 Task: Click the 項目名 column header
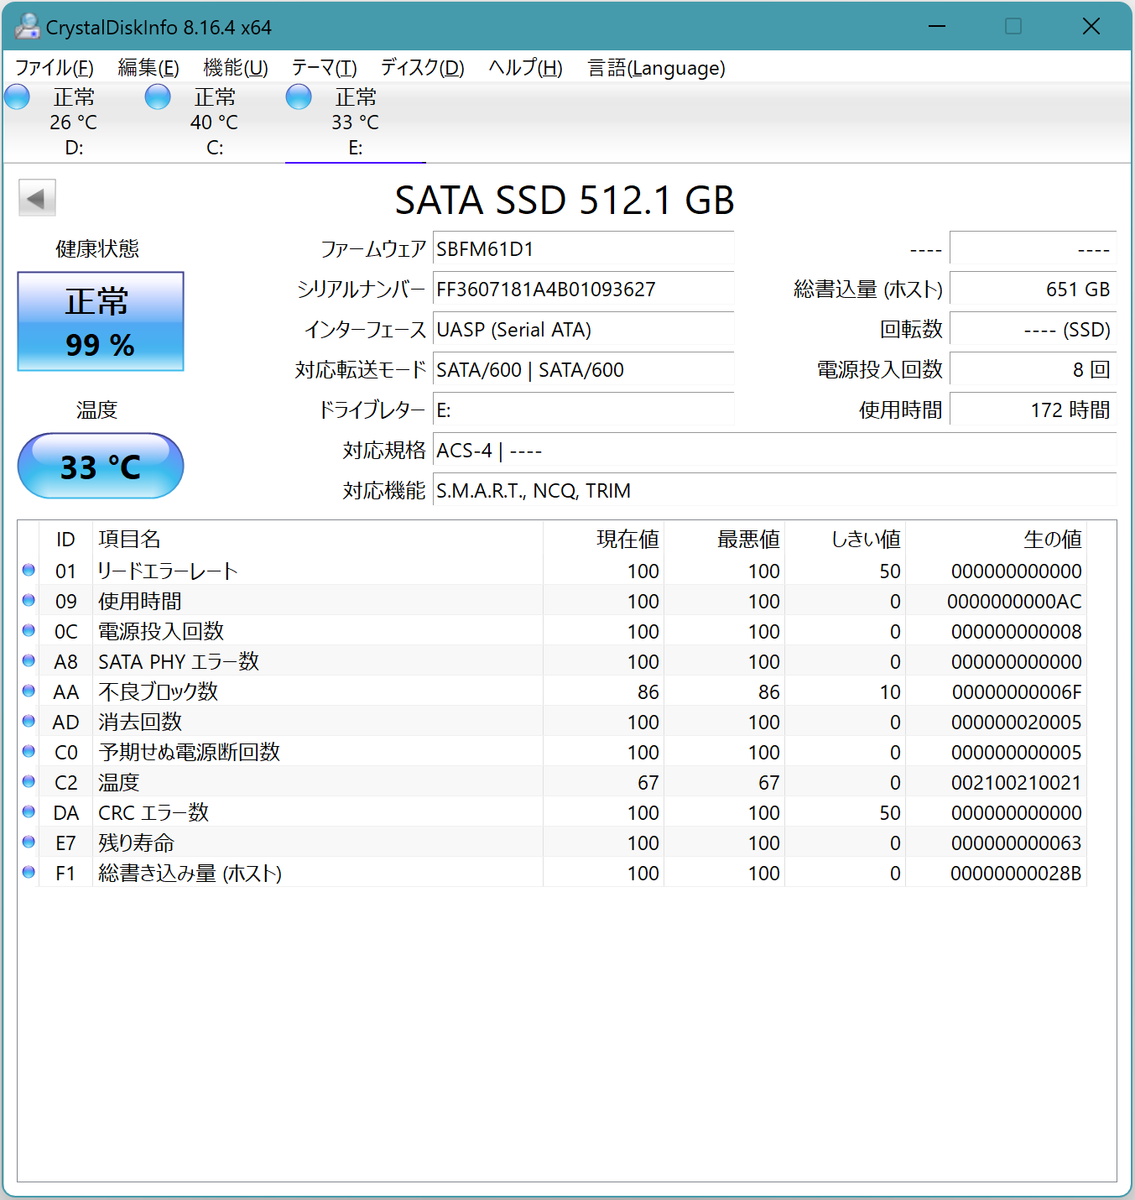coord(318,539)
